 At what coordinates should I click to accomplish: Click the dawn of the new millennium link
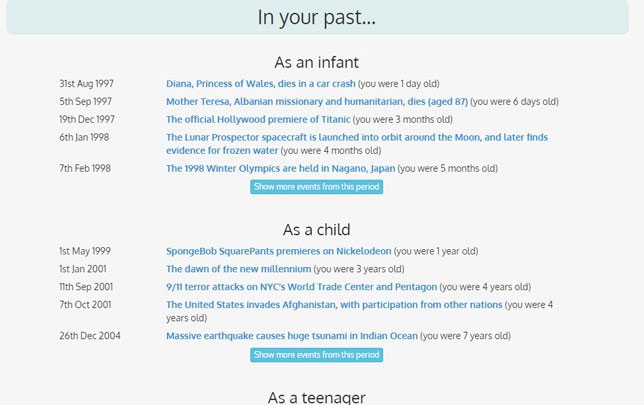pyautogui.click(x=238, y=269)
